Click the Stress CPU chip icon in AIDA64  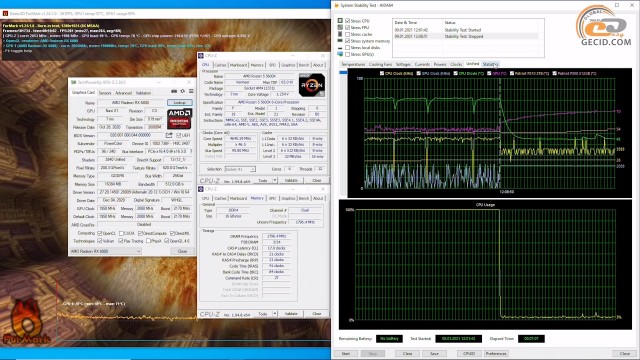(340, 20)
